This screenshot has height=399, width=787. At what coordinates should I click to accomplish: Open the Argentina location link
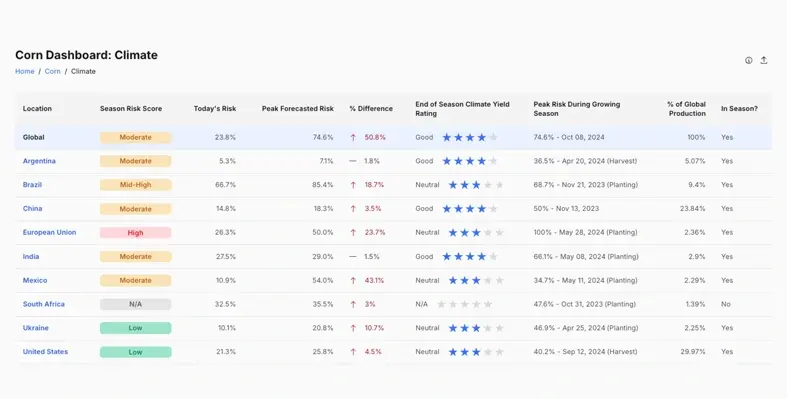click(x=39, y=161)
